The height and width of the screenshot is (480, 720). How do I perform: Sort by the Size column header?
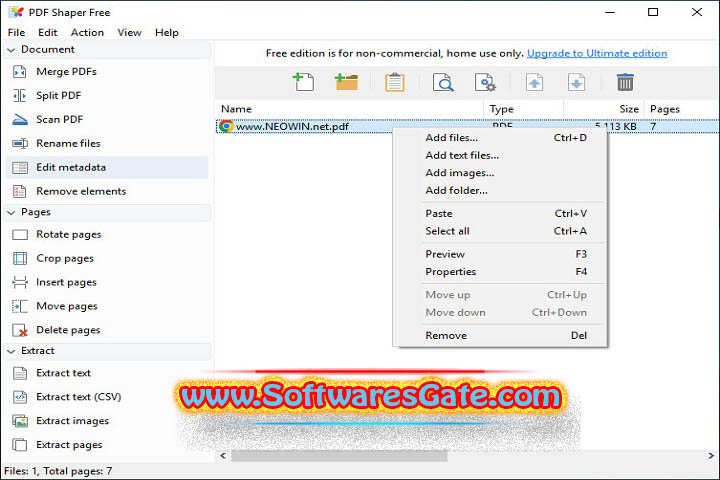tap(603, 109)
